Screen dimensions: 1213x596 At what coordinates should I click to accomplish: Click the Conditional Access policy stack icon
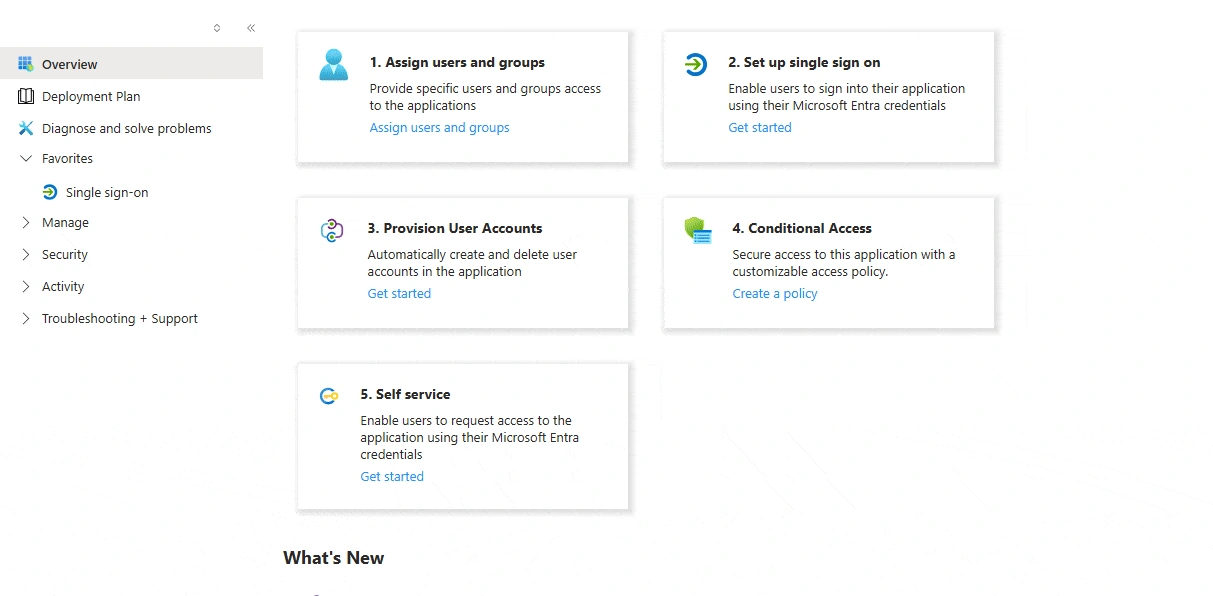(x=698, y=230)
